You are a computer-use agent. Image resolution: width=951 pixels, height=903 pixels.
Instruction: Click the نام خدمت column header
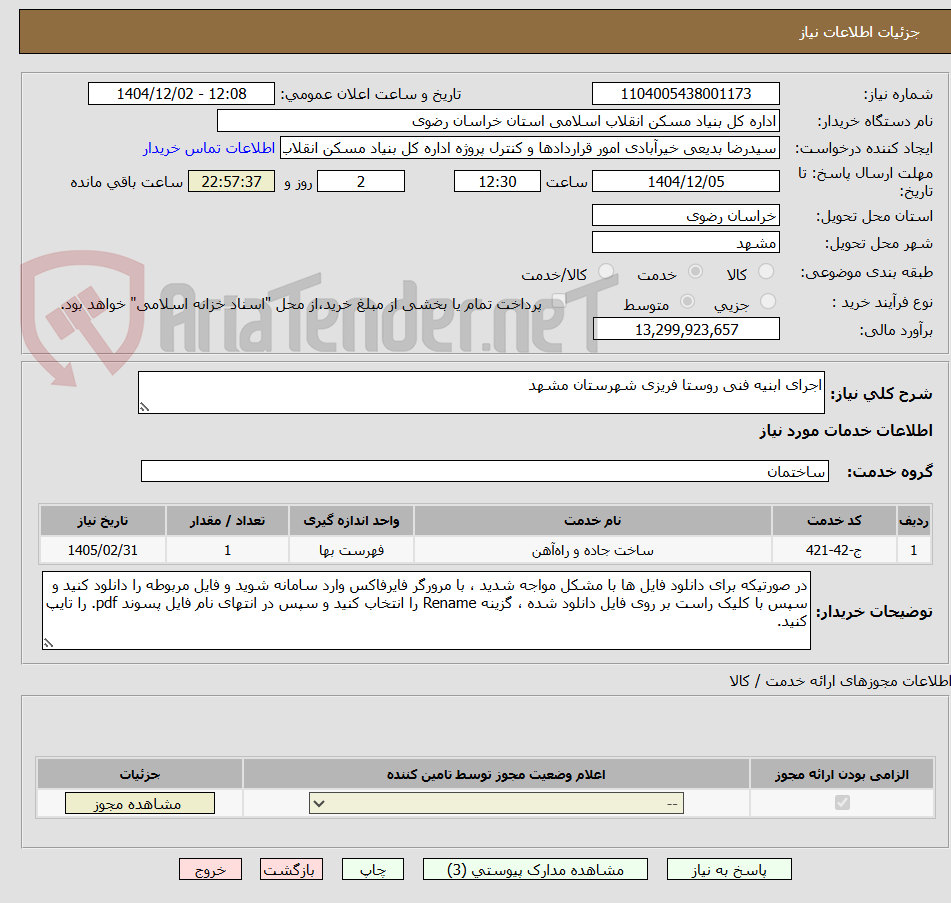point(593,520)
